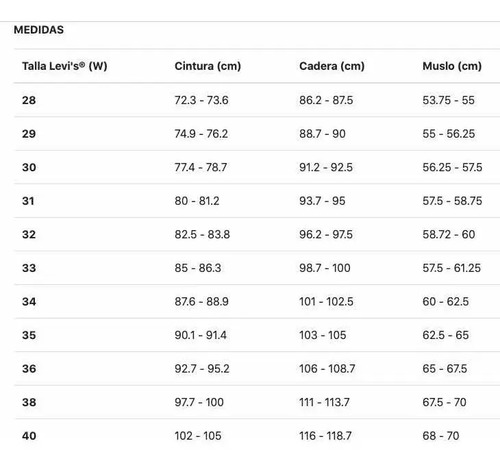Select size 31 row label
The height and width of the screenshot is (463, 500).
point(28,201)
